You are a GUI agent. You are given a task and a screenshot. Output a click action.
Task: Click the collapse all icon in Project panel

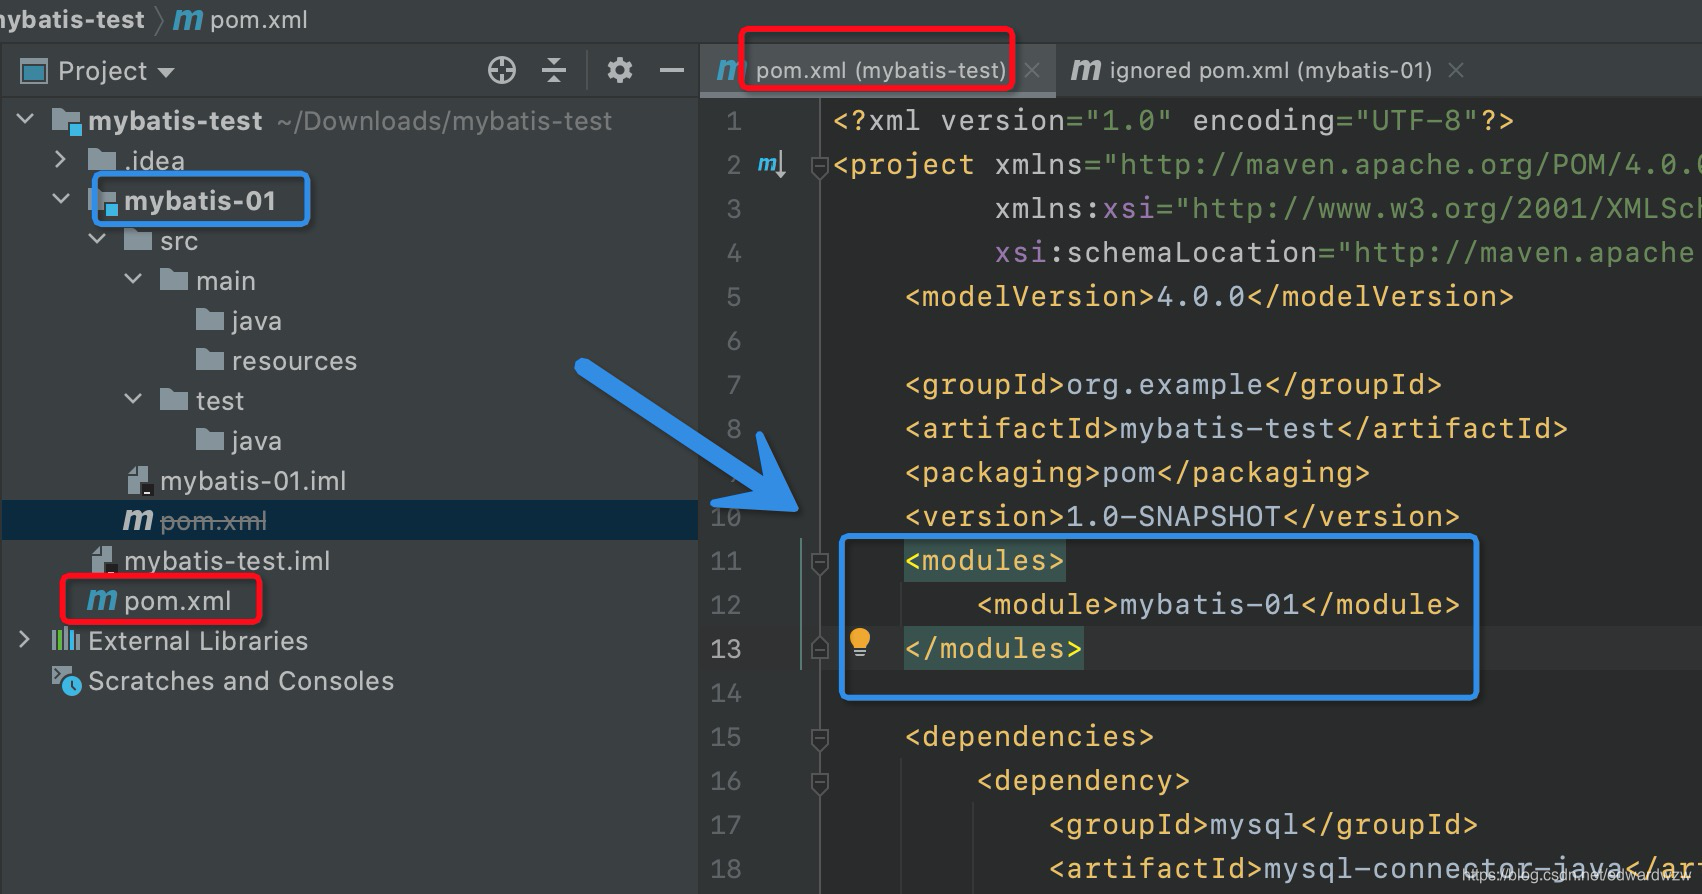(x=554, y=70)
